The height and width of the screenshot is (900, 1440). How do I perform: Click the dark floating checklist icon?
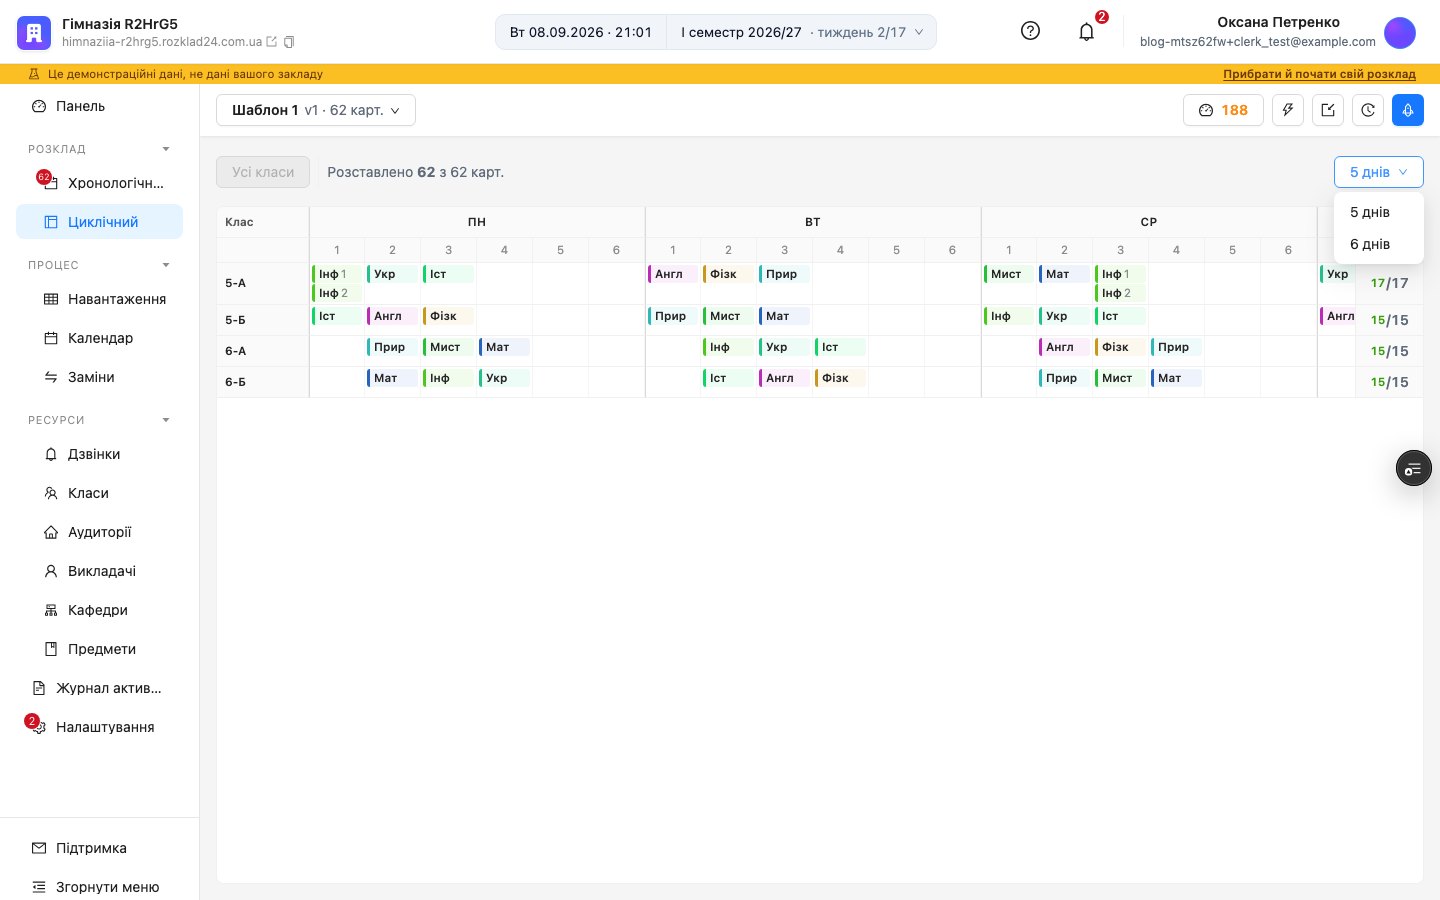click(1414, 468)
